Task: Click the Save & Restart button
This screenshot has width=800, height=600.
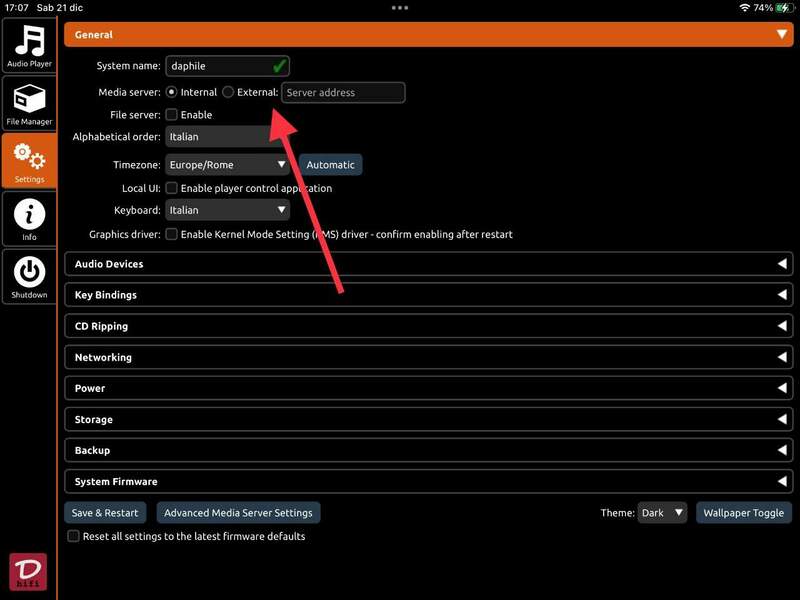Action: tap(105, 513)
